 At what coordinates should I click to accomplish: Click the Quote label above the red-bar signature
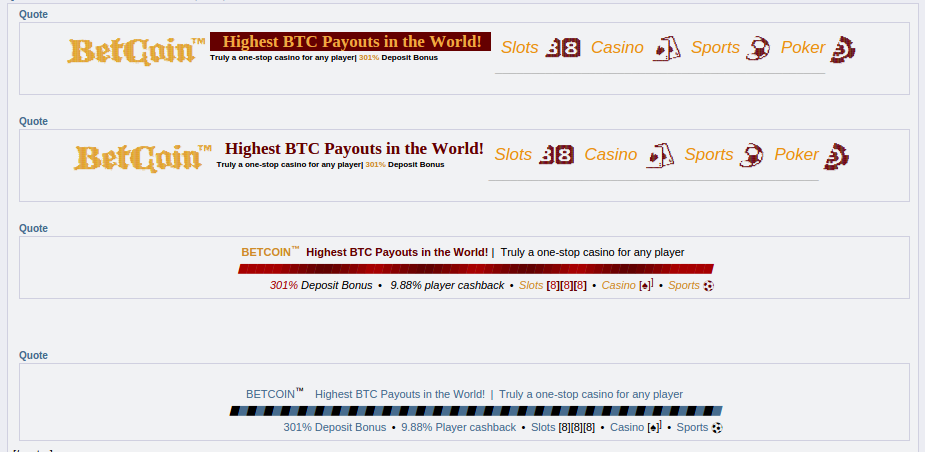pyautogui.click(x=33, y=228)
